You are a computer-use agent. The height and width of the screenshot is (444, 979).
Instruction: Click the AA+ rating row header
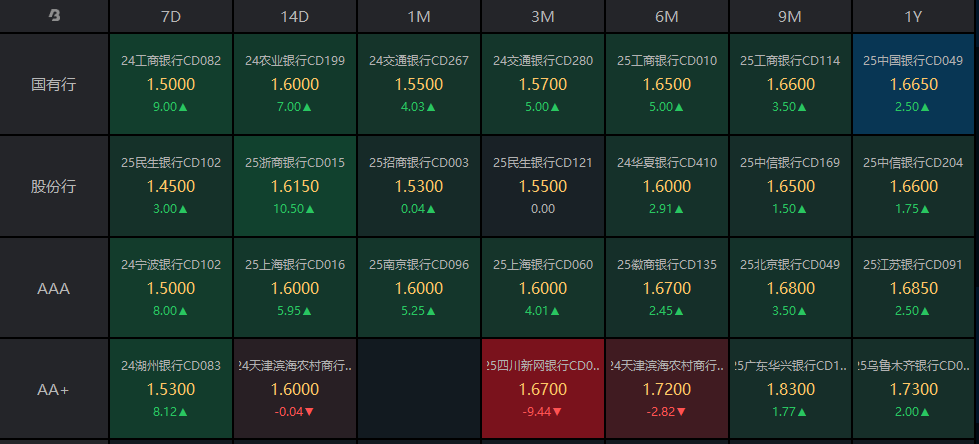coord(54,389)
